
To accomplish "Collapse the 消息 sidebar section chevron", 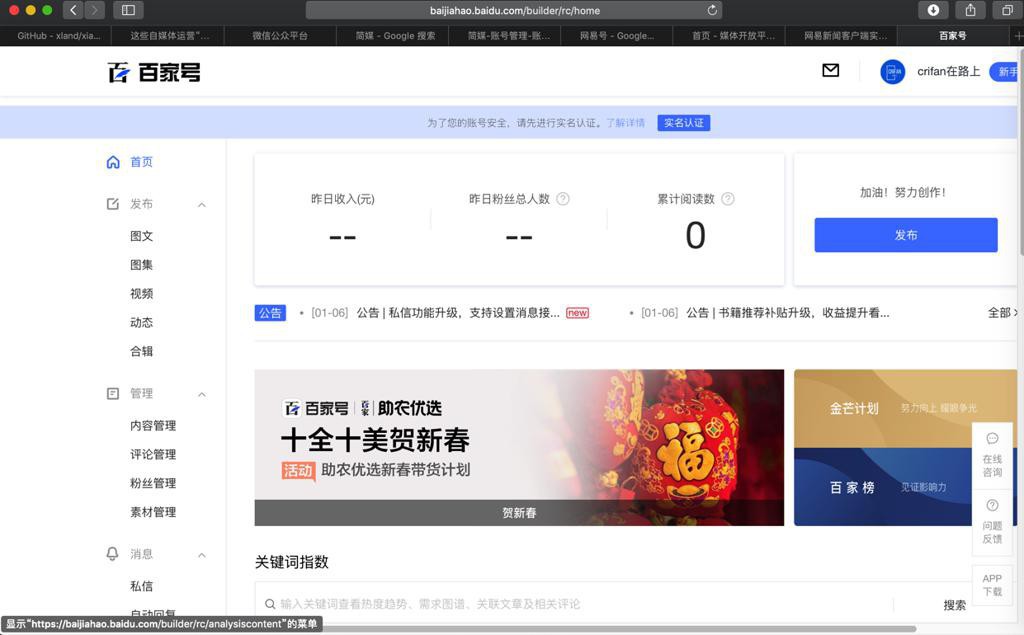I will tap(202, 555).
